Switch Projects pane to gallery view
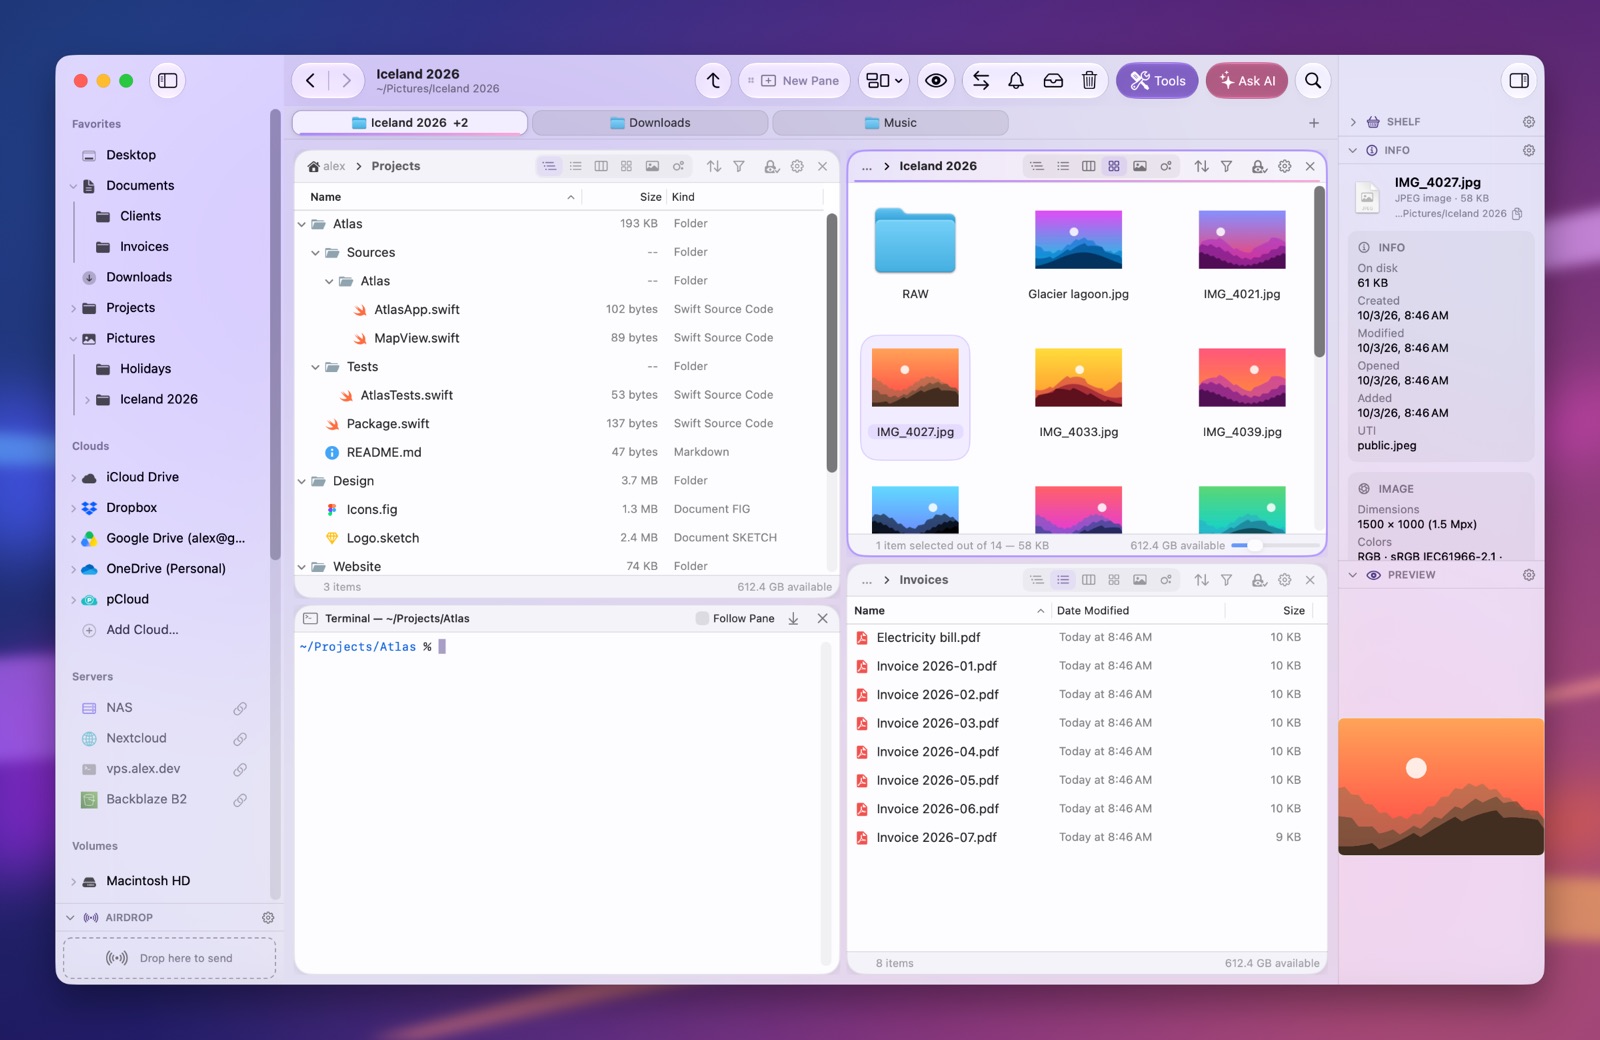 pyautogui.click(x=652, y=167)
